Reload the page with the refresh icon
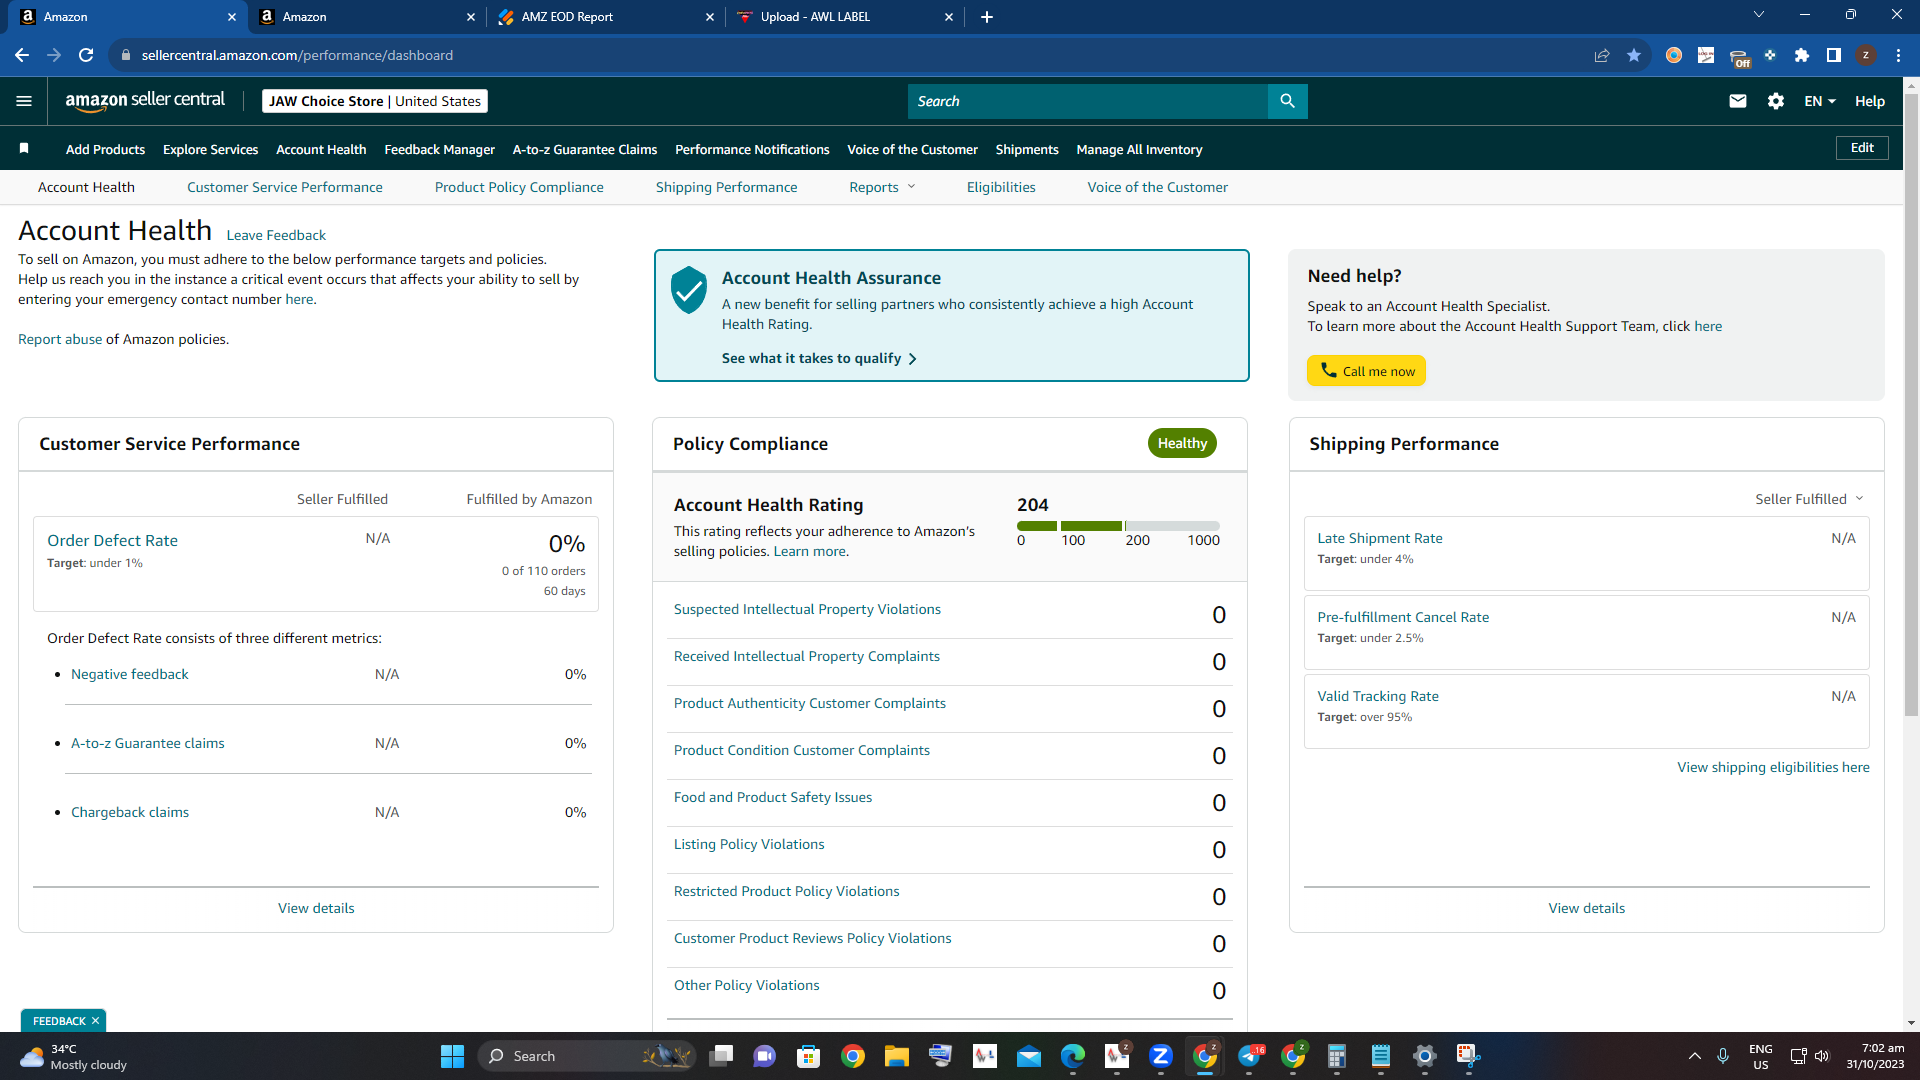Viewport: 1920px width, 1080px height. 86,55
